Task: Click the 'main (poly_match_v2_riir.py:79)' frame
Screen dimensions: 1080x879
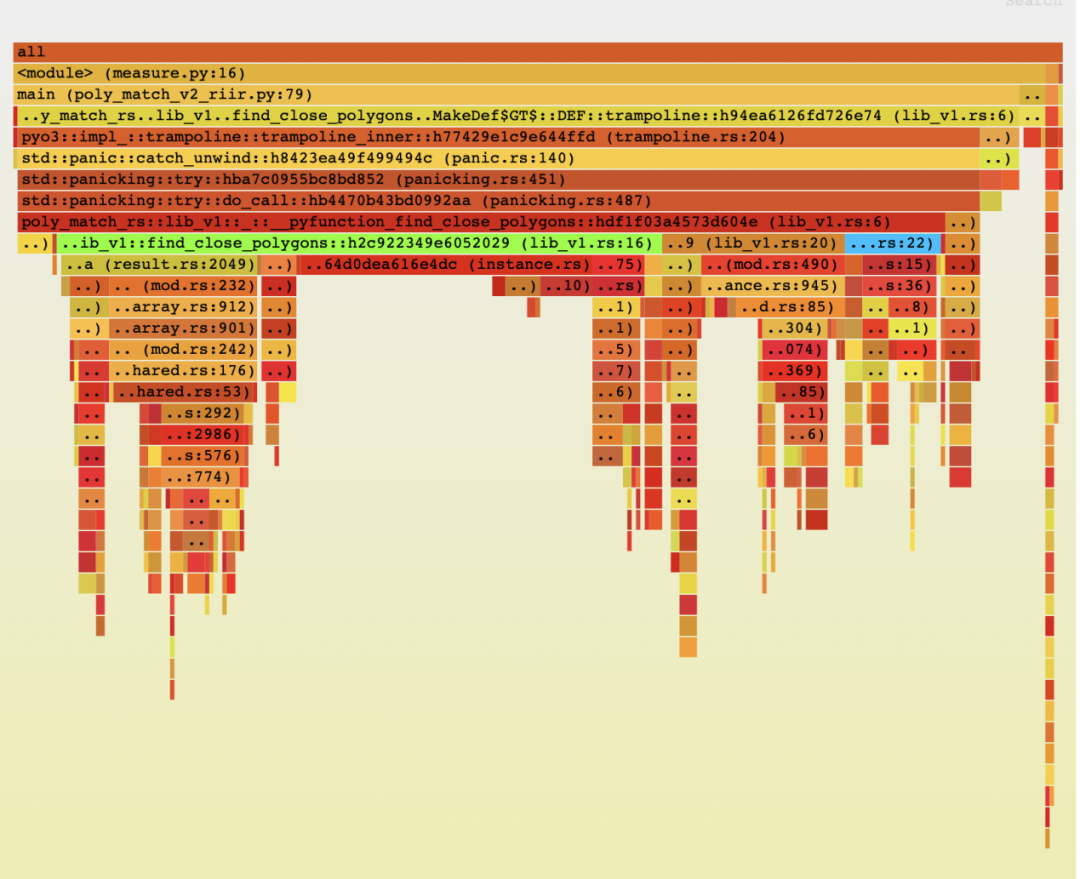Action: pyautogui.click(x=516, y=94)
